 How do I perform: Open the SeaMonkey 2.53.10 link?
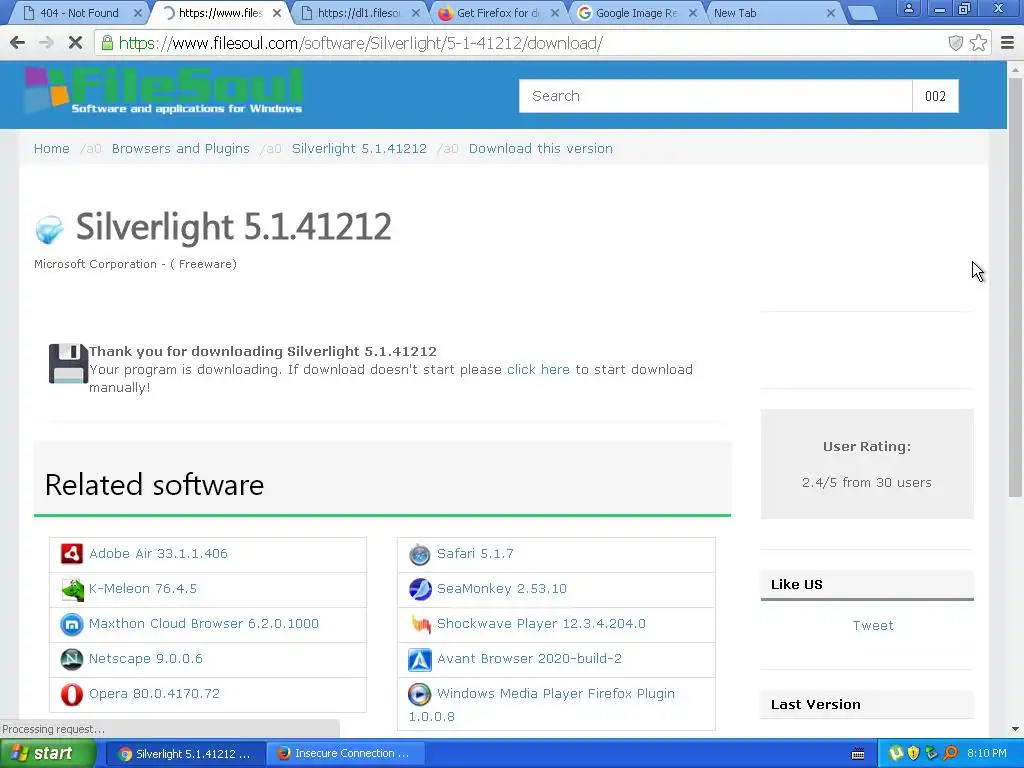click(x=502, y=589)
